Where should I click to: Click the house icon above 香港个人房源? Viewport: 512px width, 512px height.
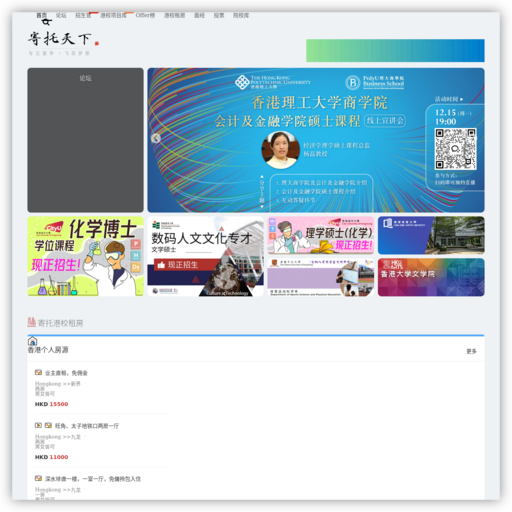32,341
